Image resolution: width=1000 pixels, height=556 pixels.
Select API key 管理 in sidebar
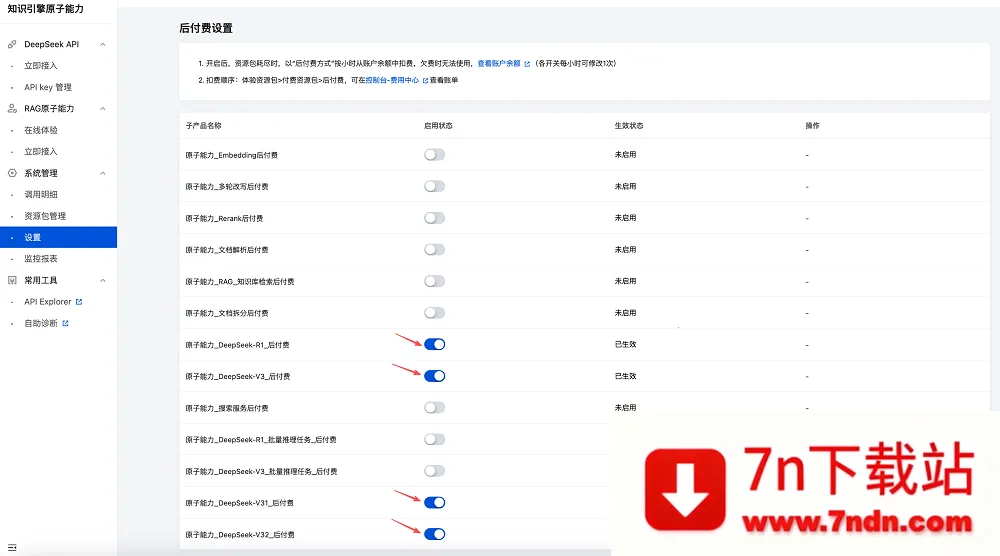point(48,87)
